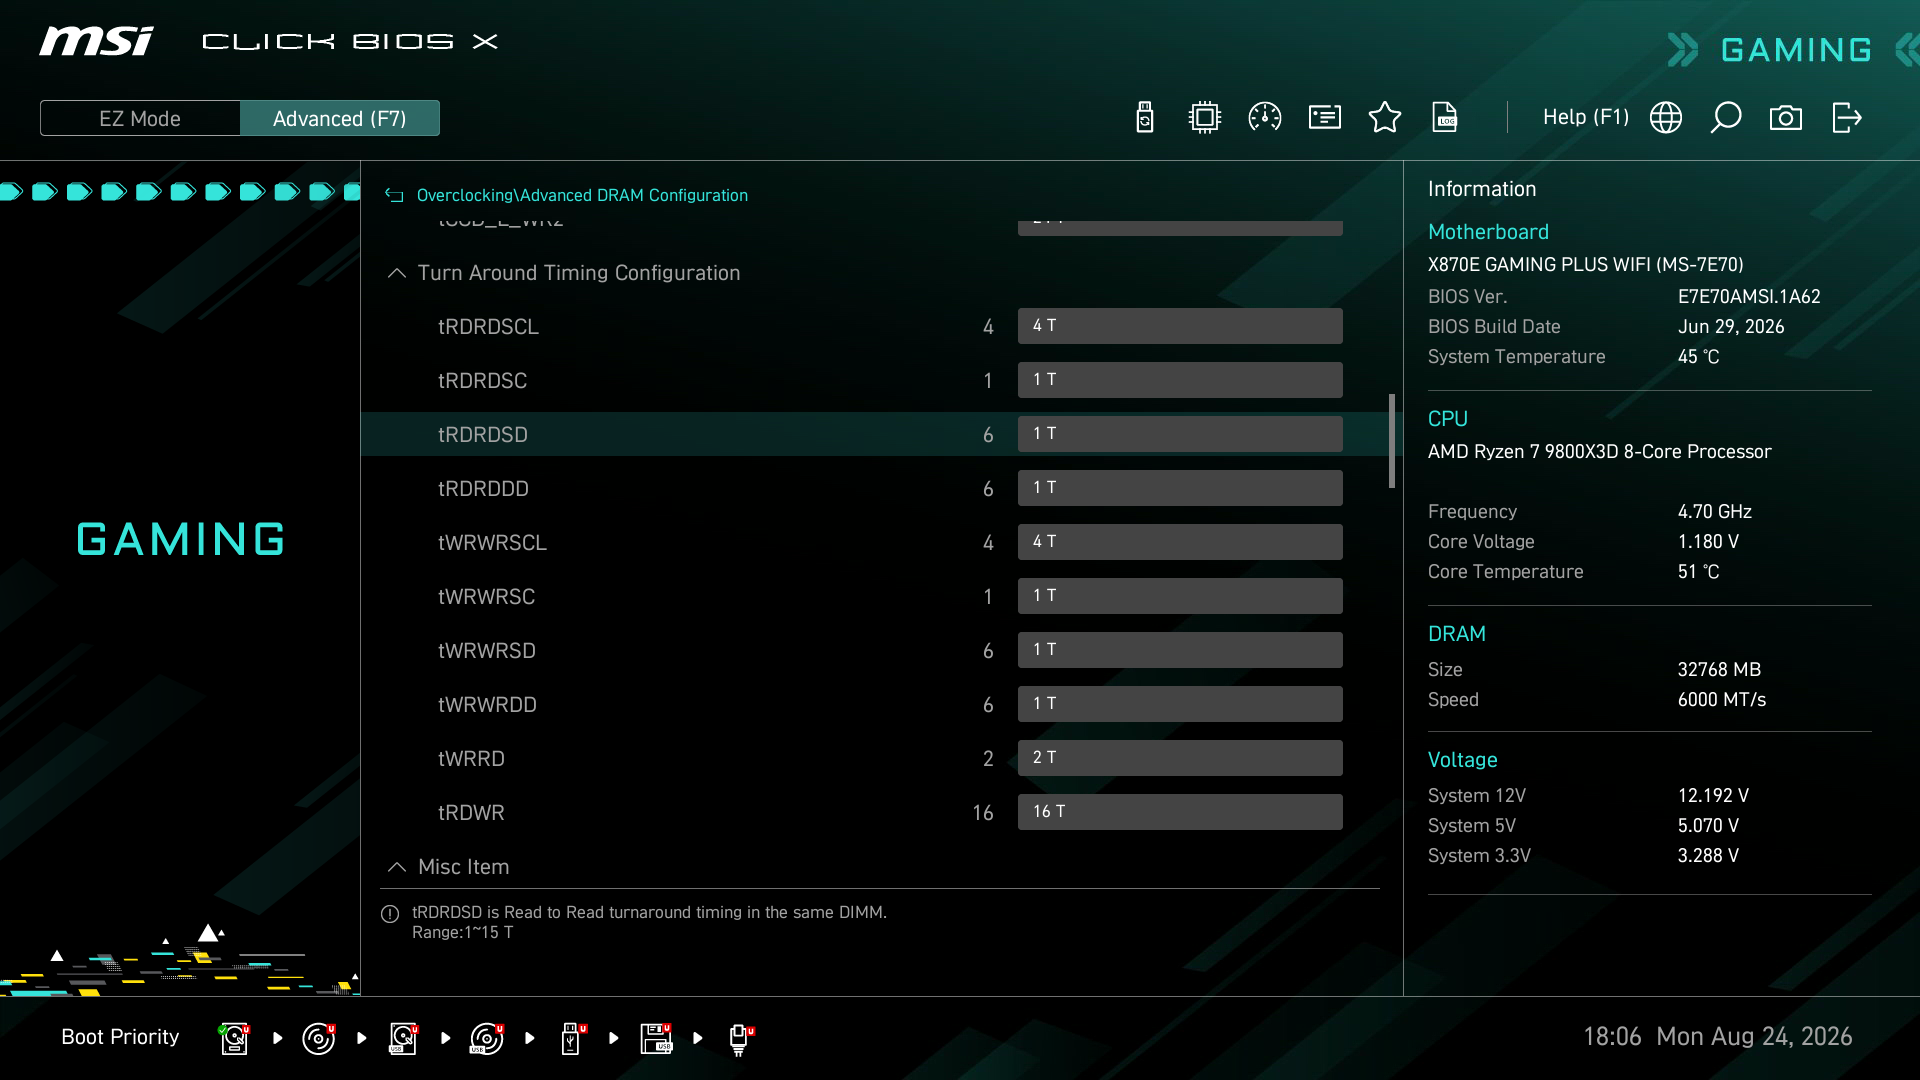Screen dimensions: 1920x1080
Task: Open the tWRWRSC value field
Action: 1180,596
